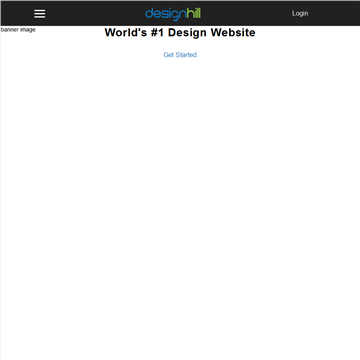Click the banner image placeholder text

coord(18,30)
